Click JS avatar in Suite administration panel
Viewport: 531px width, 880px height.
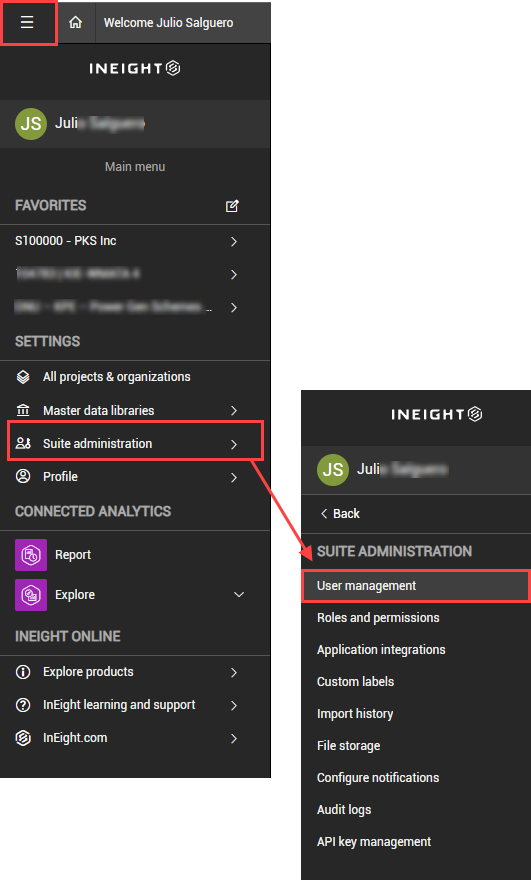(333, 470)
